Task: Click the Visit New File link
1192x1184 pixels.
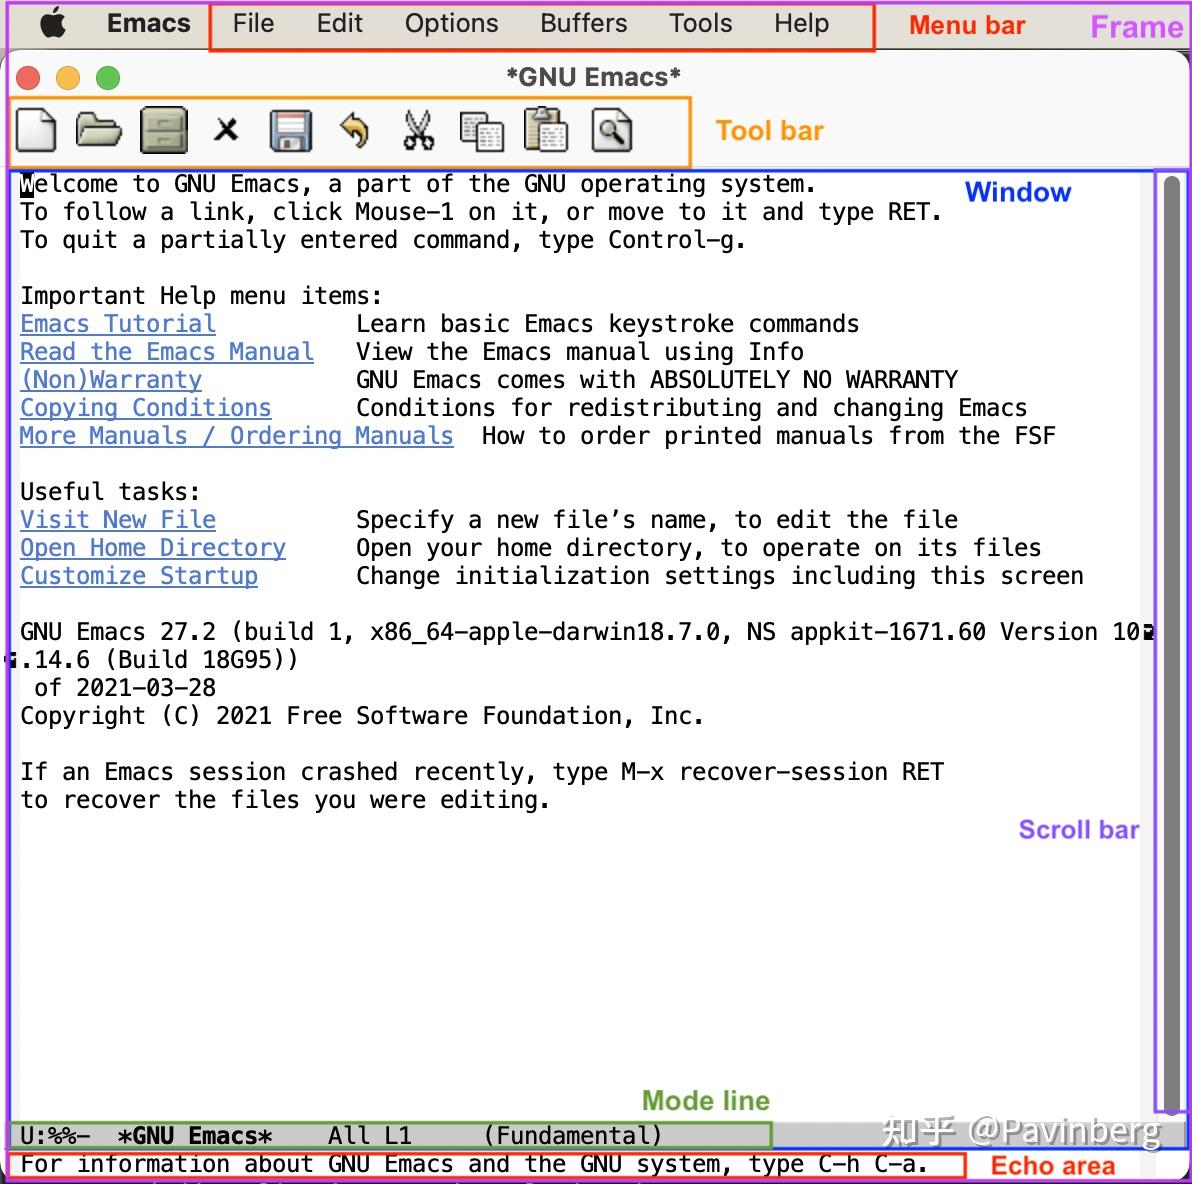Action: point(117,519)
